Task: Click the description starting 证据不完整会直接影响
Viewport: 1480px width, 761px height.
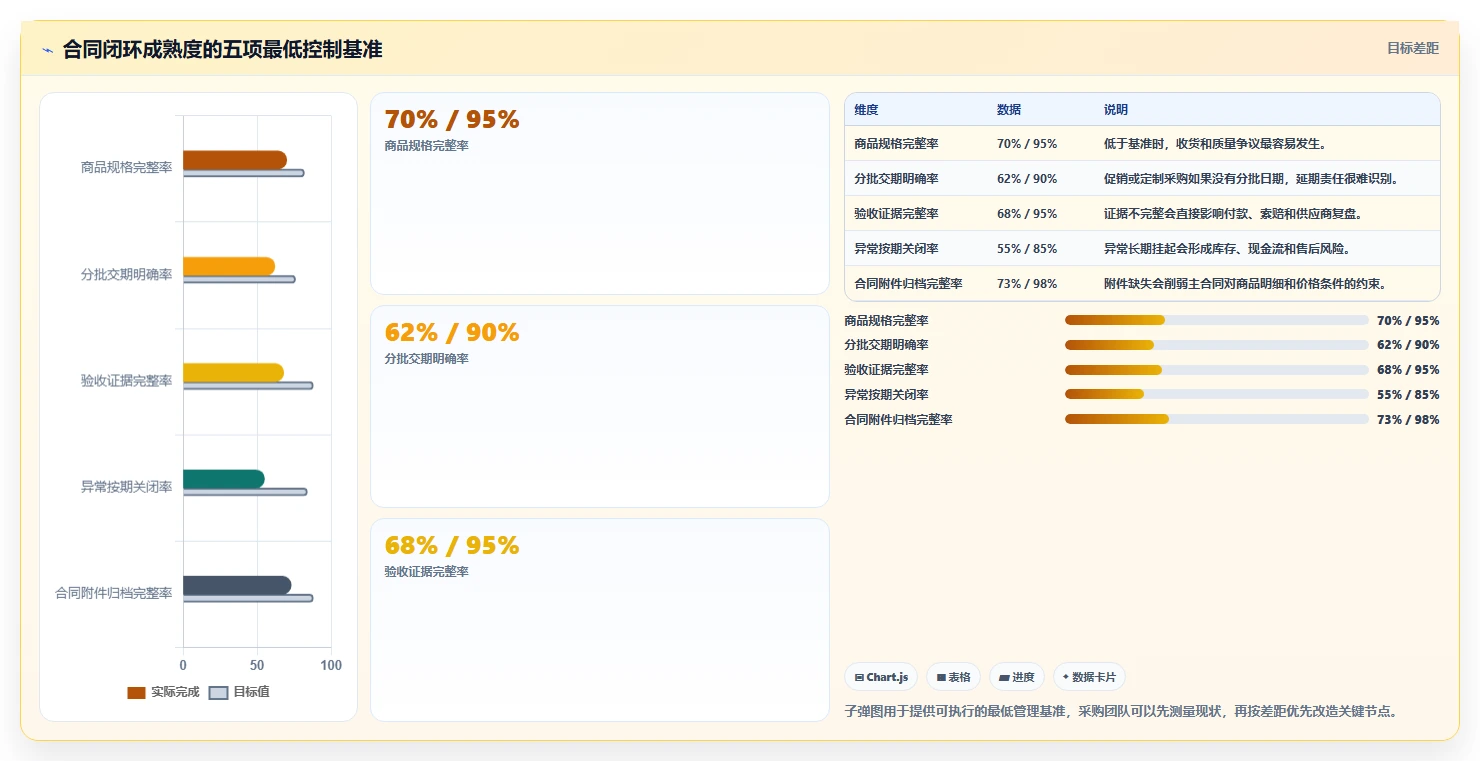Action: [1233, 214]
